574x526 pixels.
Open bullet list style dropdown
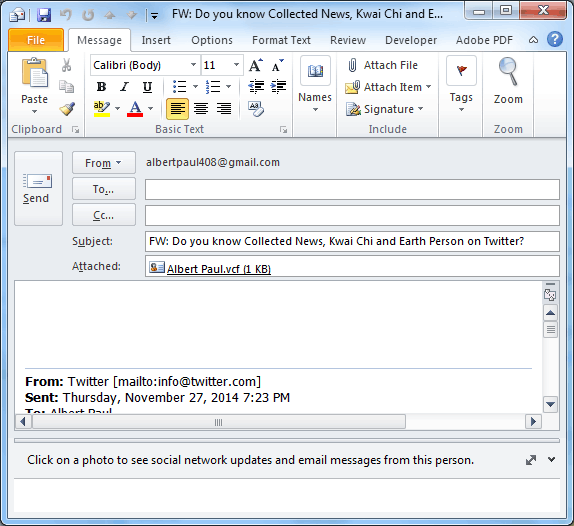coord(195,87)
